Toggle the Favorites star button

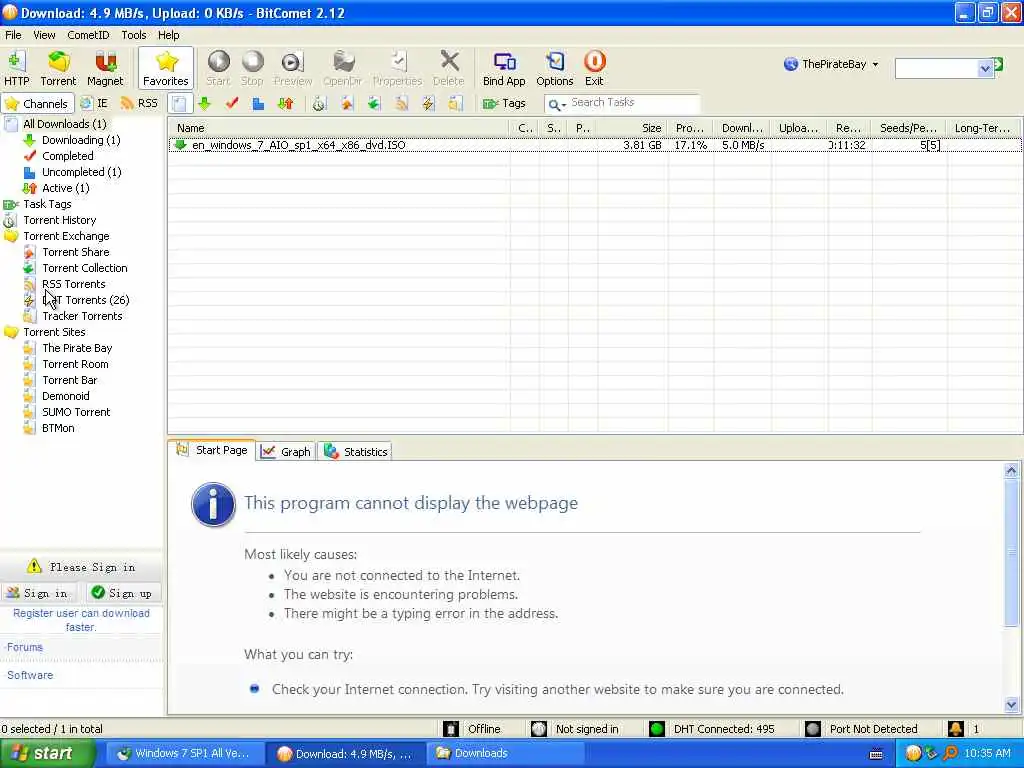coord(166,68)
